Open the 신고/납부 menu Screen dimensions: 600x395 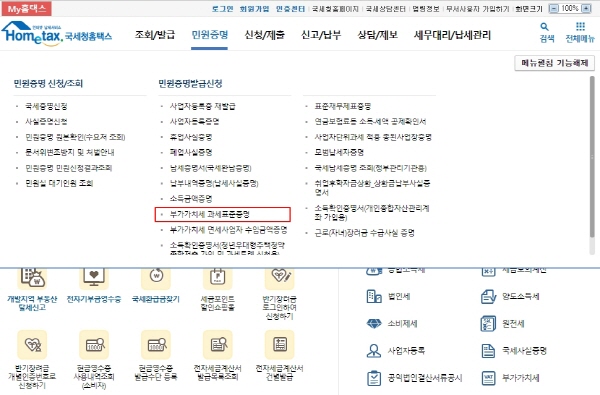[x=321, y=35]
